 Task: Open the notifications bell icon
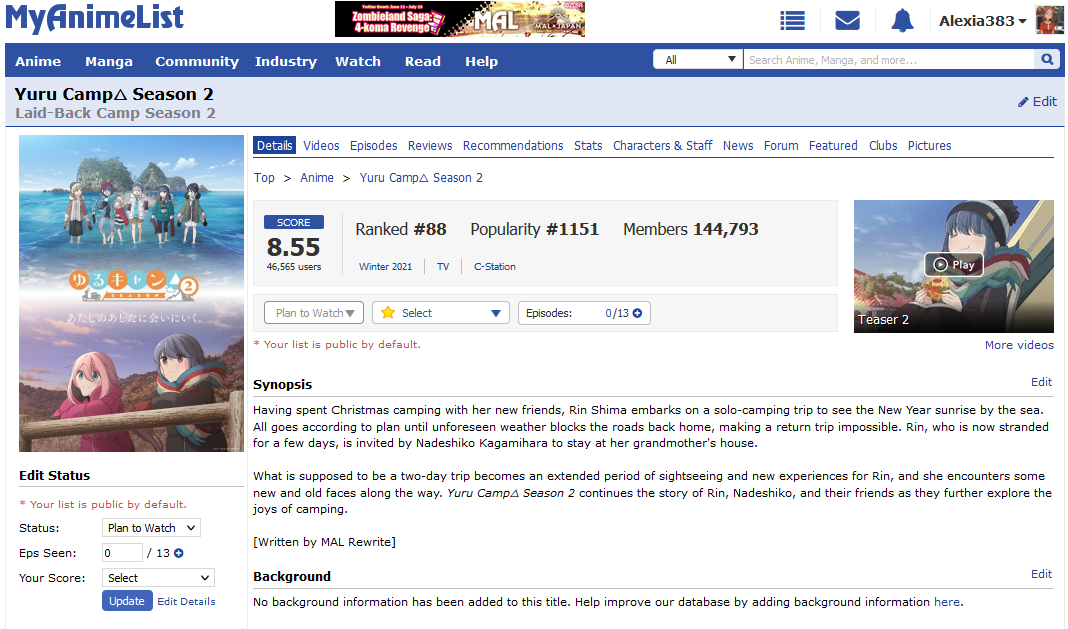[902, 20]
